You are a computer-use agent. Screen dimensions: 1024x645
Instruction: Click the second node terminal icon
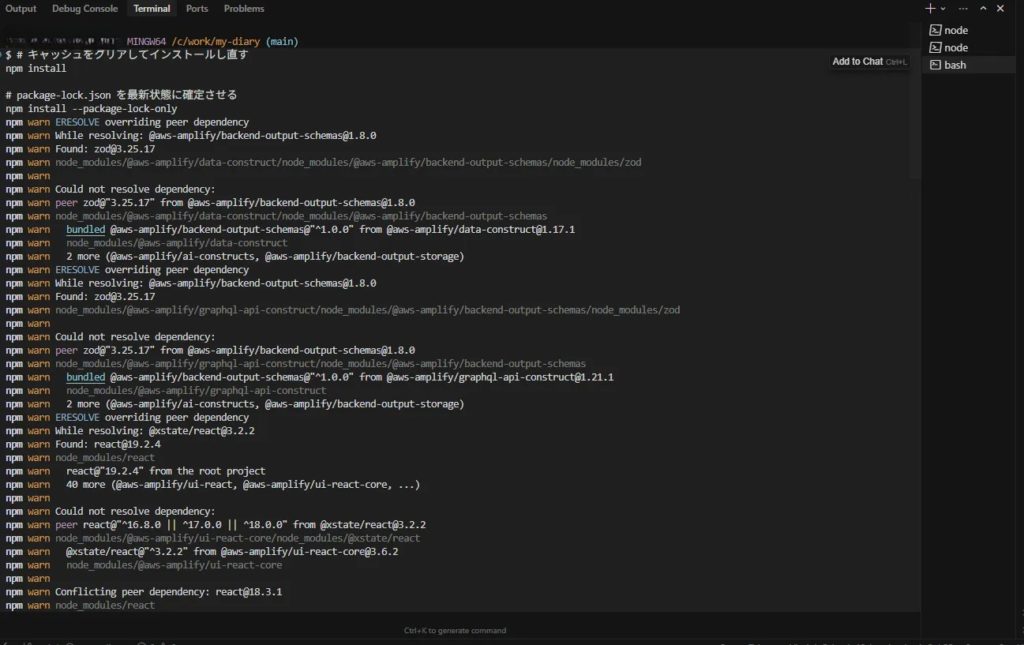(x=935, y=48)
